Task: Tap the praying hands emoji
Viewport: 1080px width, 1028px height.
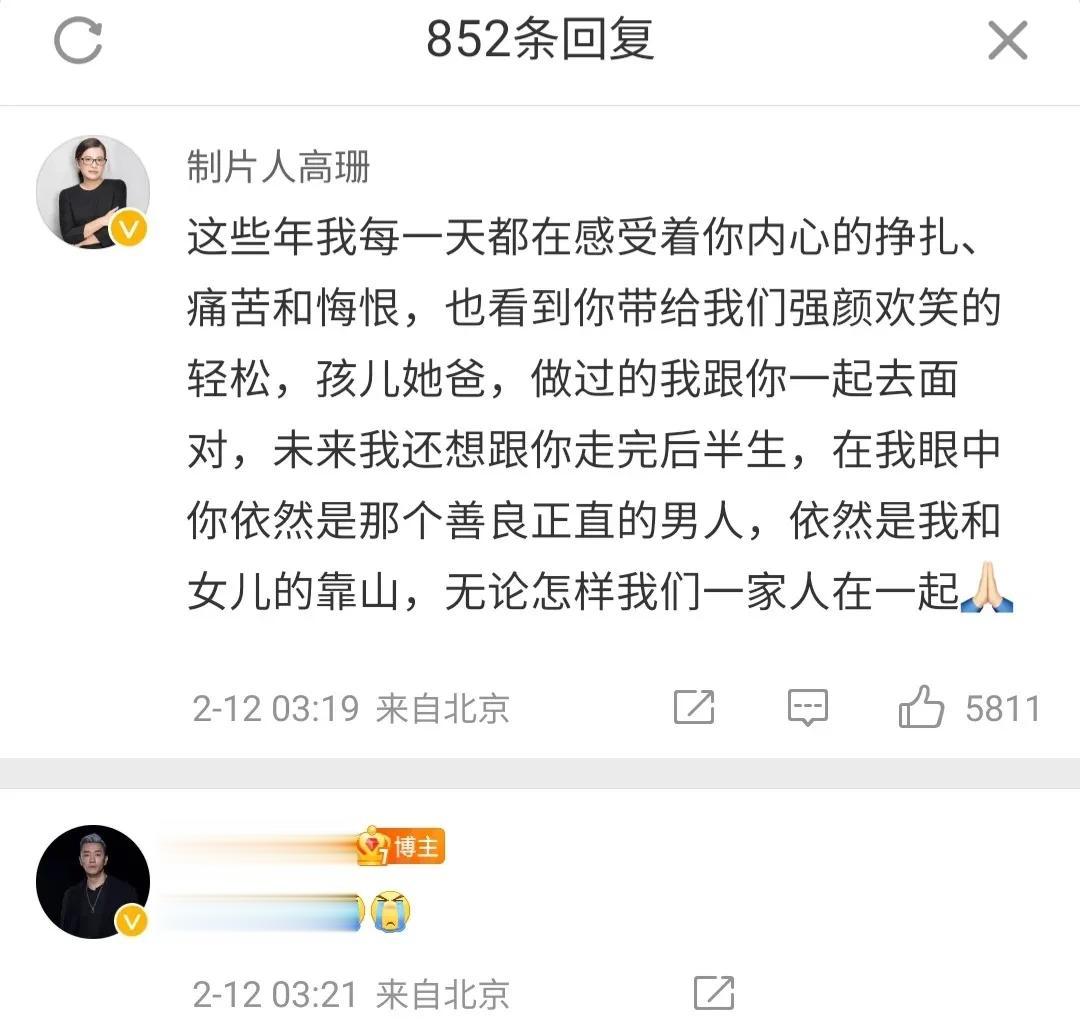Action: click(990, 587)
